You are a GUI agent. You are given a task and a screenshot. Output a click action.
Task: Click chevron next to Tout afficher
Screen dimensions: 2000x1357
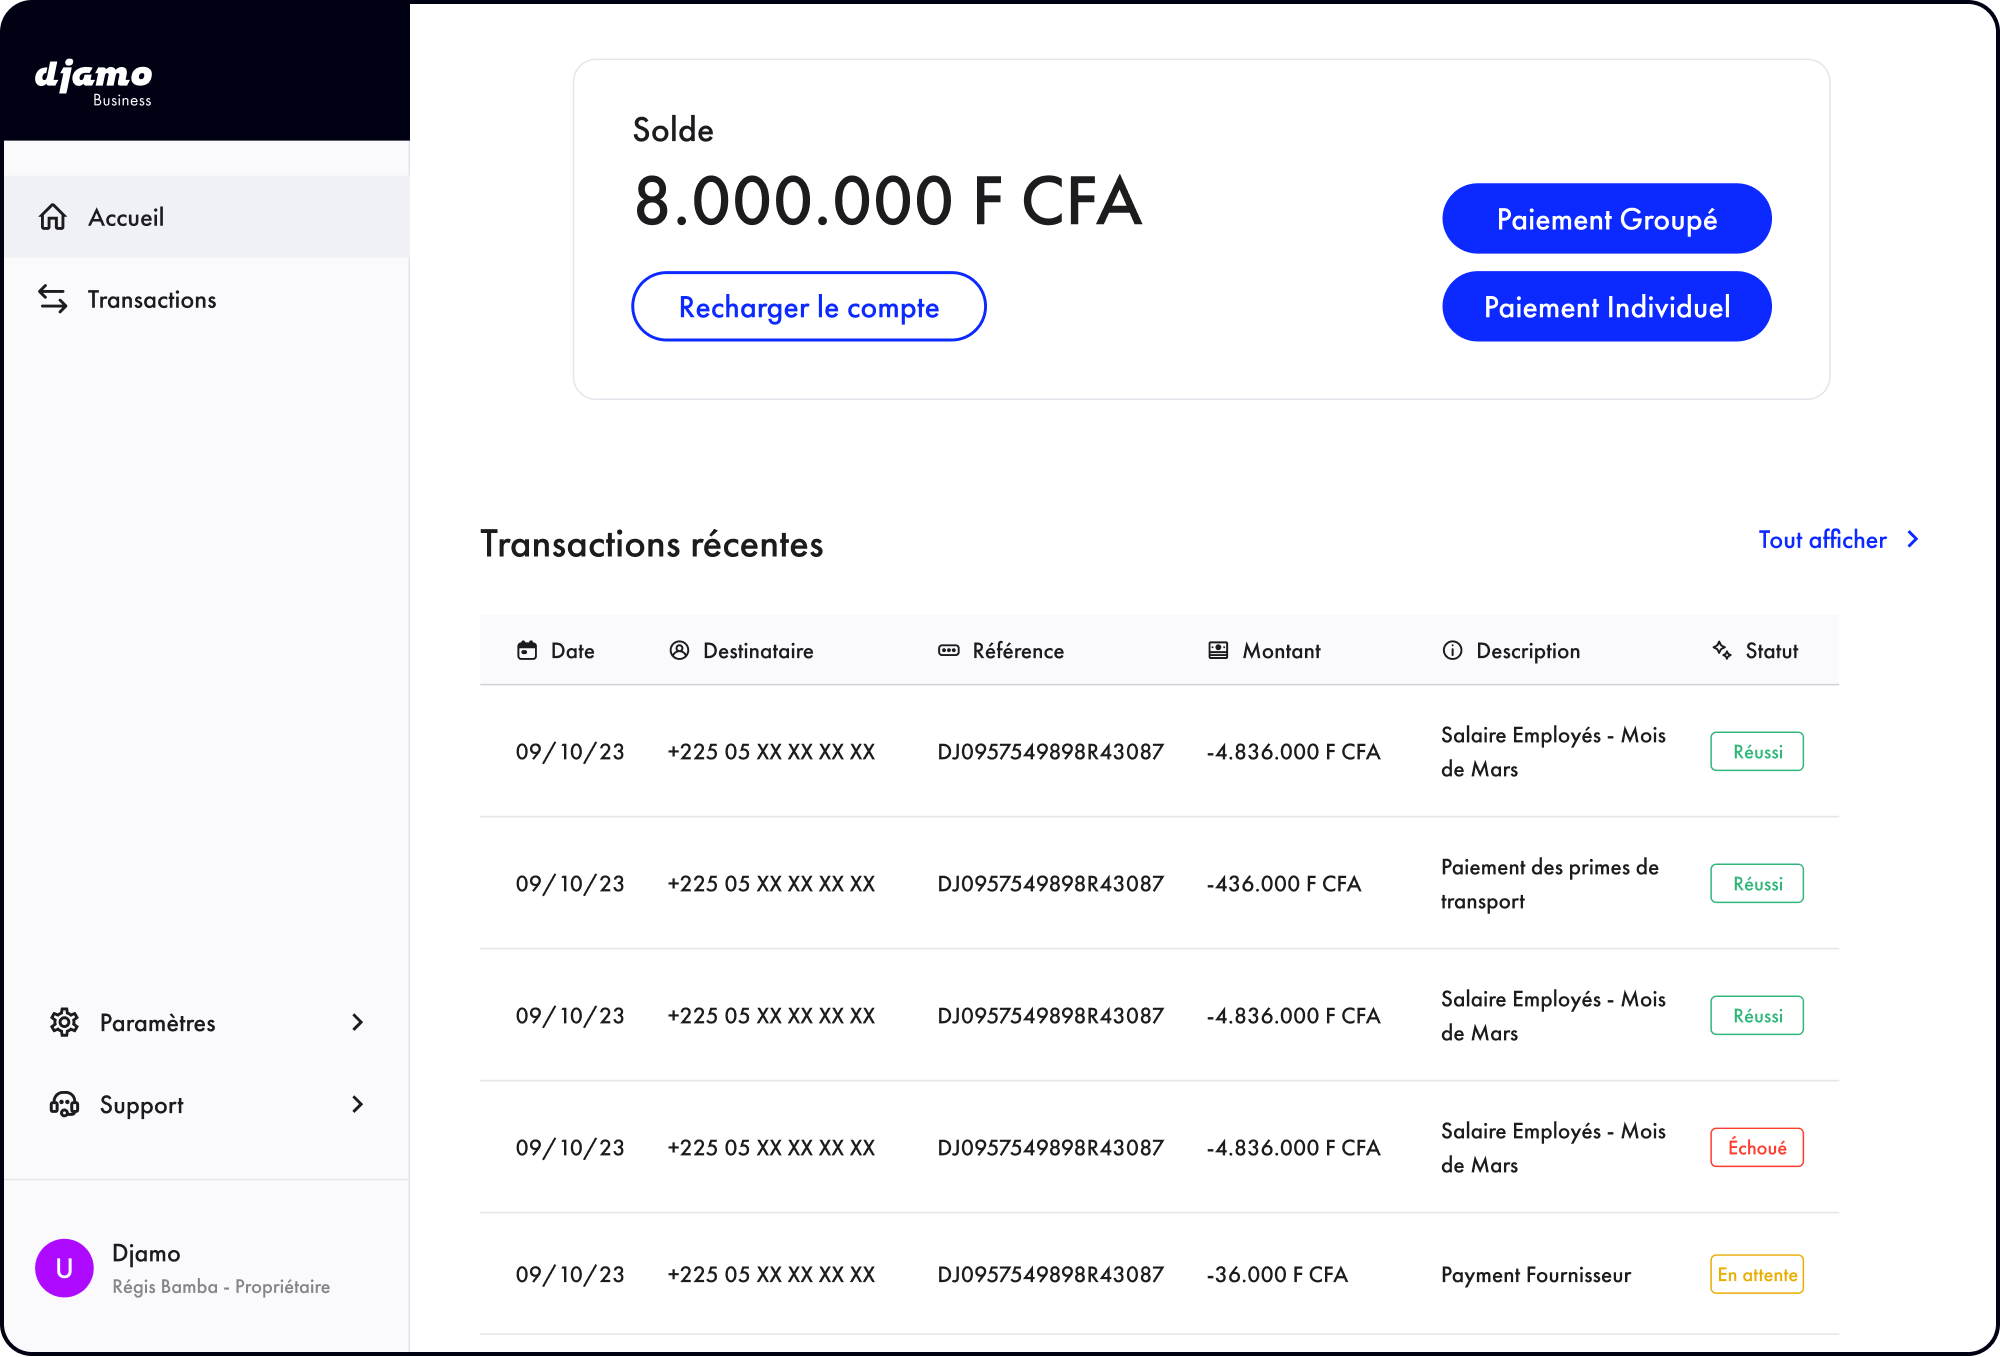(1912, 540)
